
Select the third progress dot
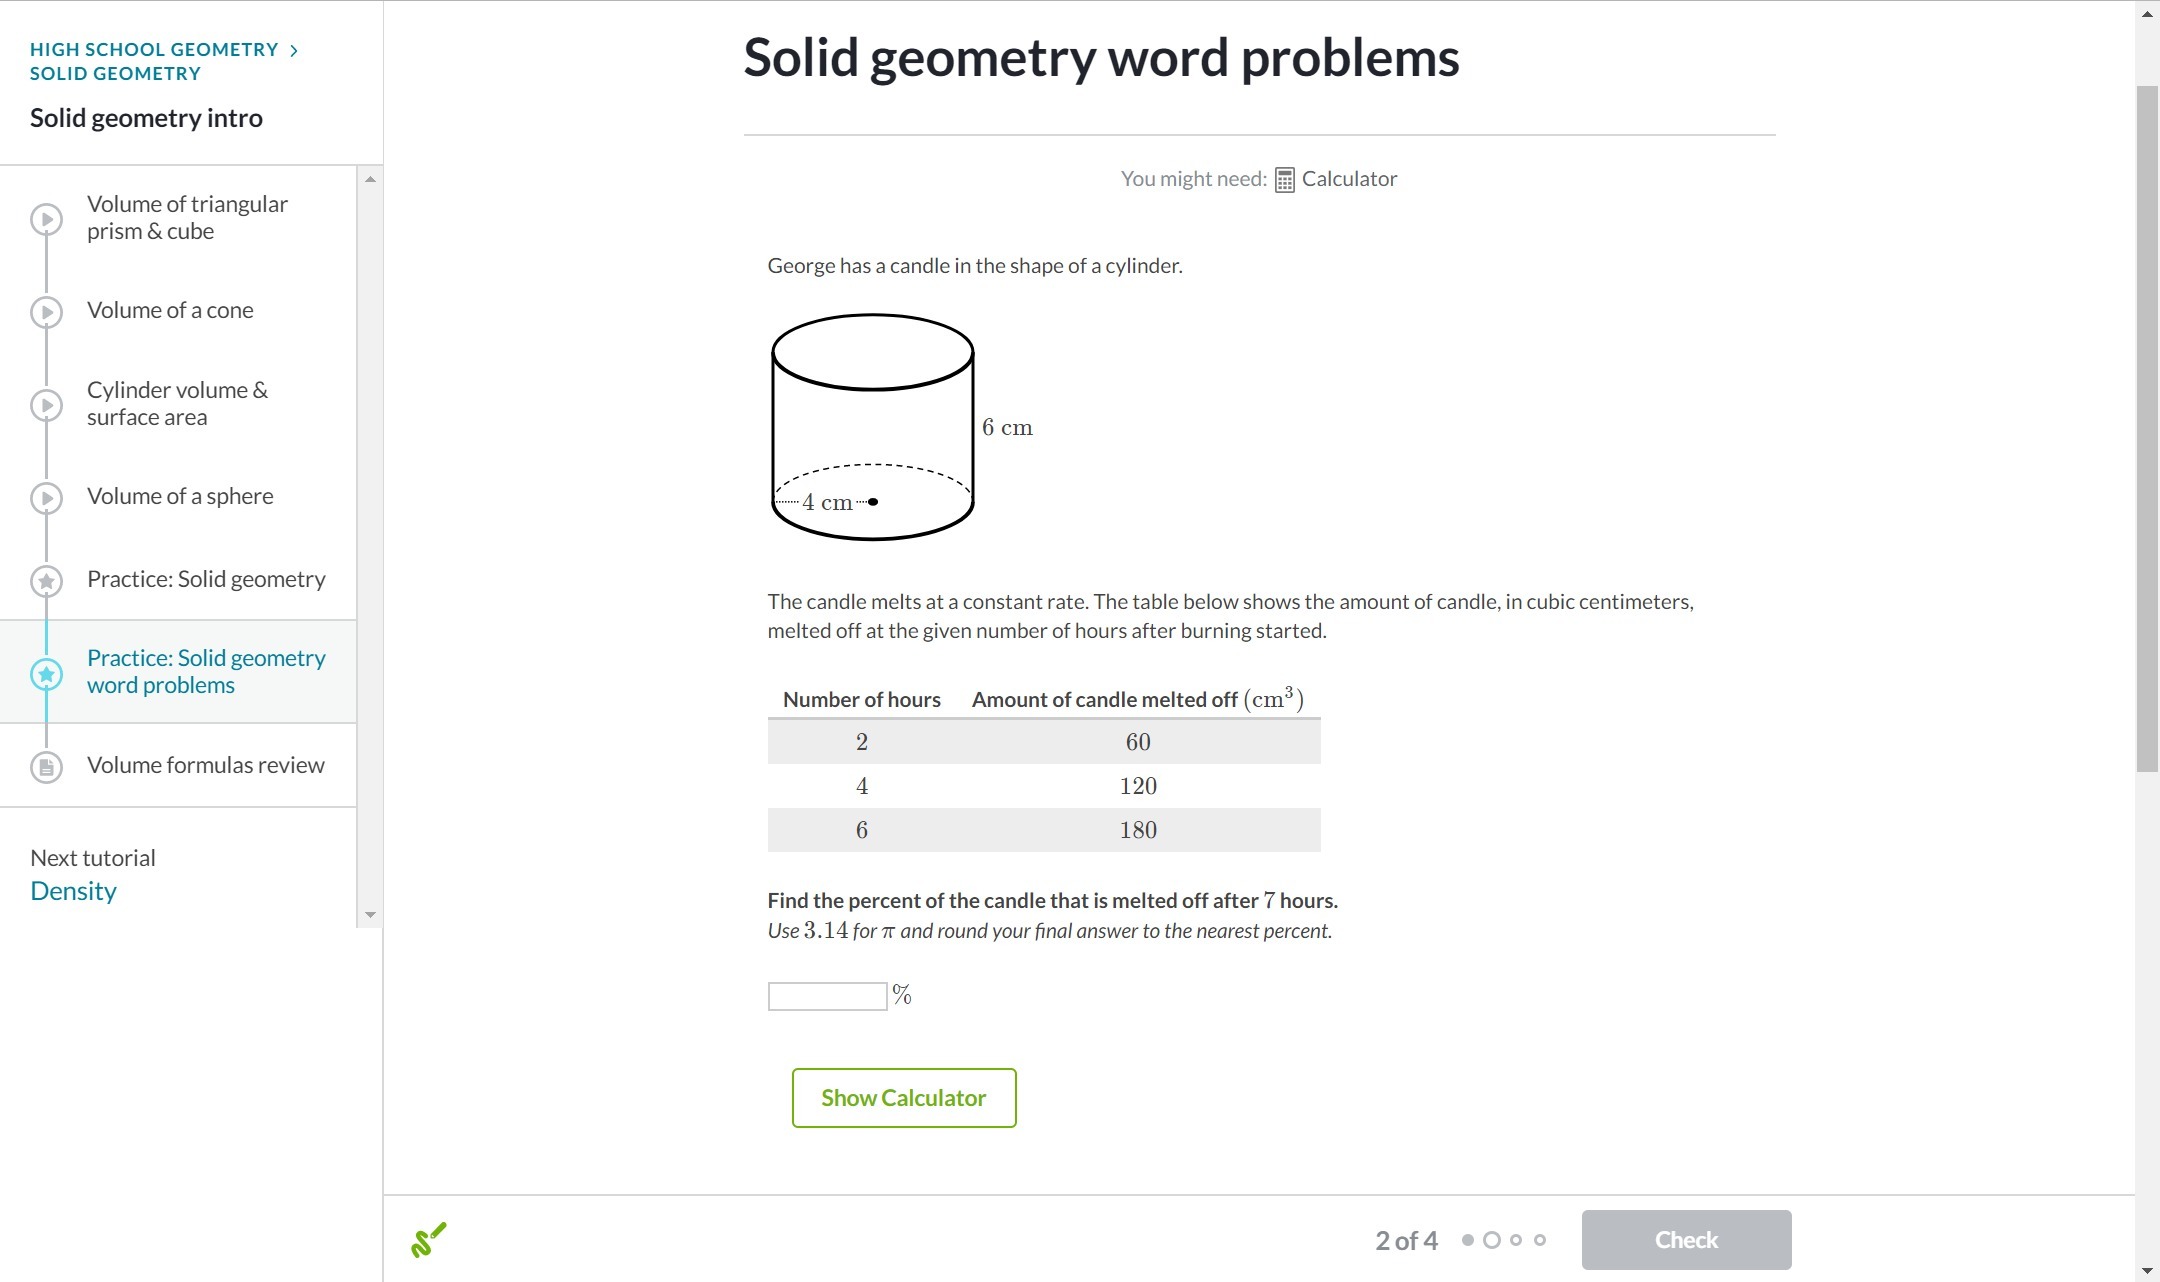tap(1516, 1240)
